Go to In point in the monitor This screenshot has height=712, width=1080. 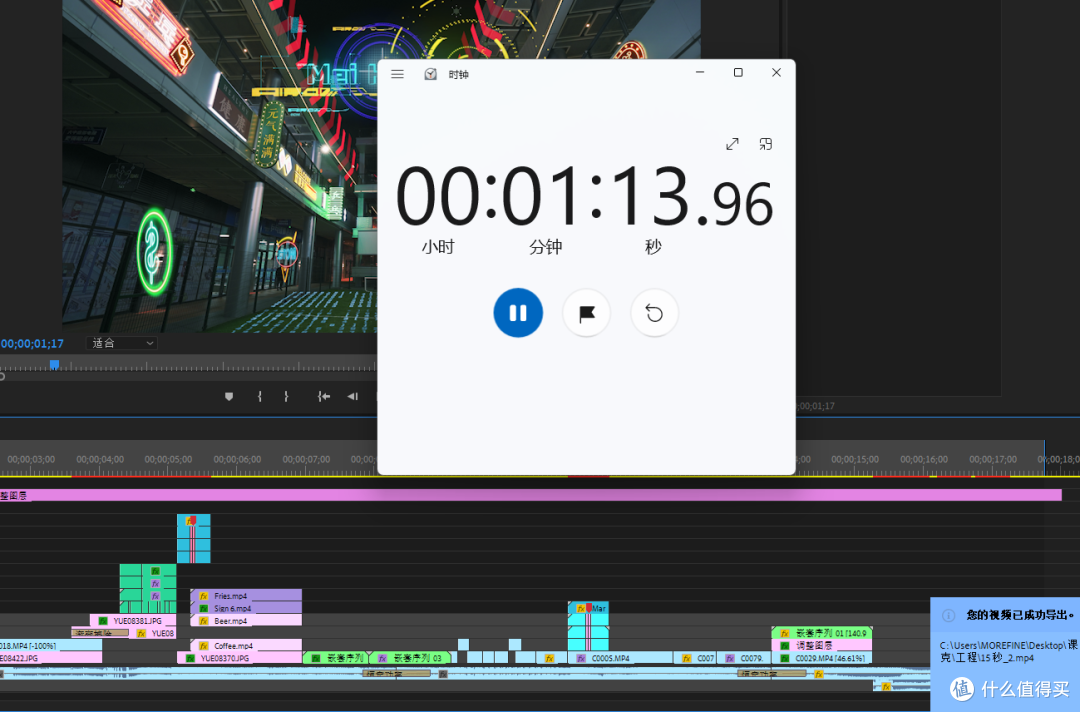[324, 397]
